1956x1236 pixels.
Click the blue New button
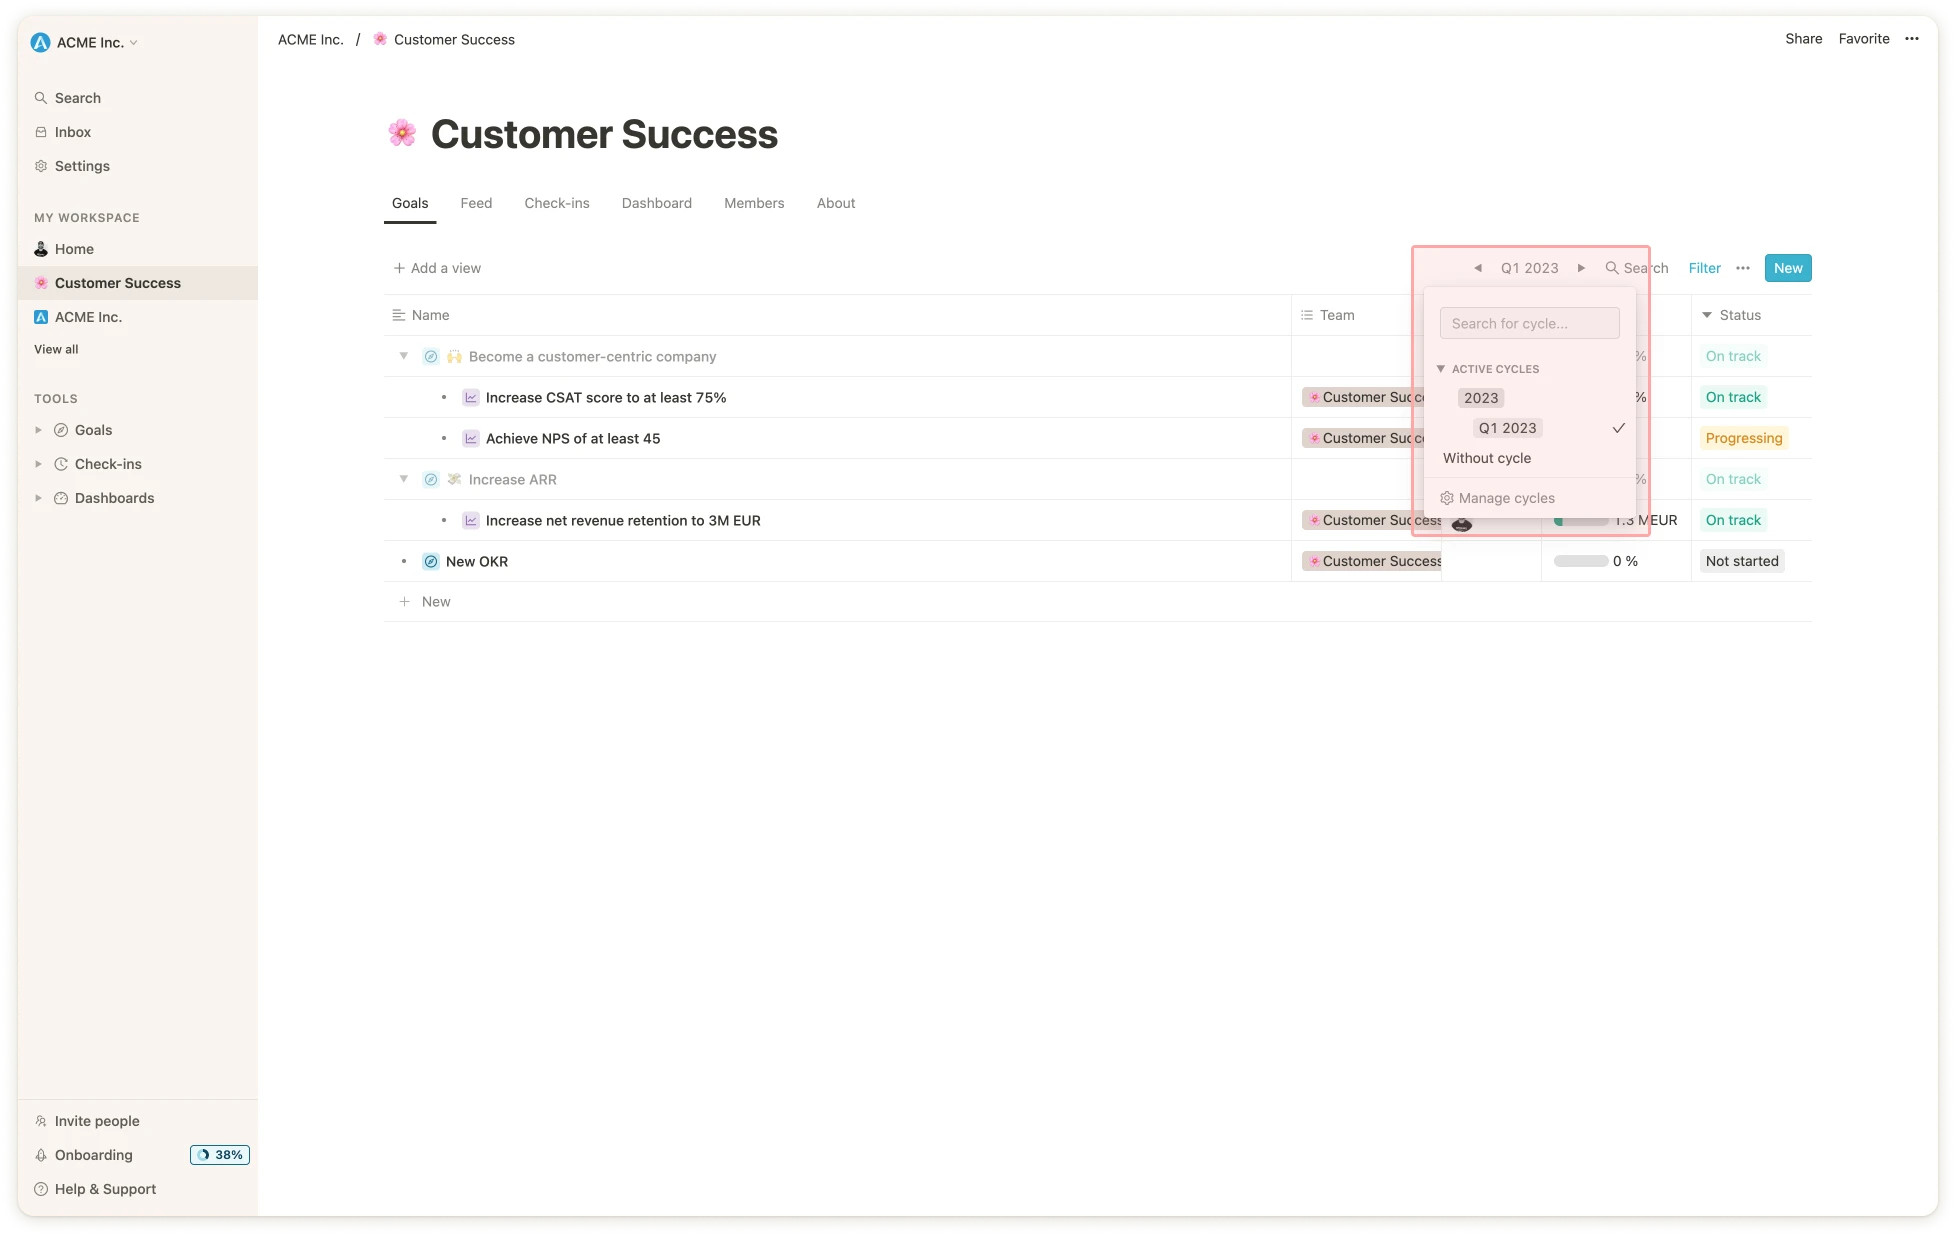pyautogui.click(x=1787, y=268)
